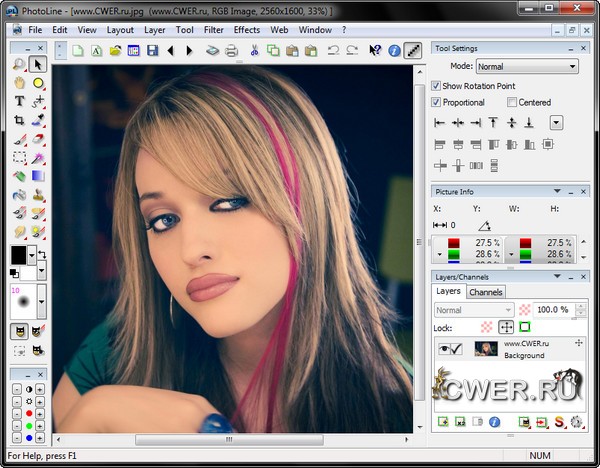Click the Background layer thumbnail
Screen dimensions: 600x468
487,348
